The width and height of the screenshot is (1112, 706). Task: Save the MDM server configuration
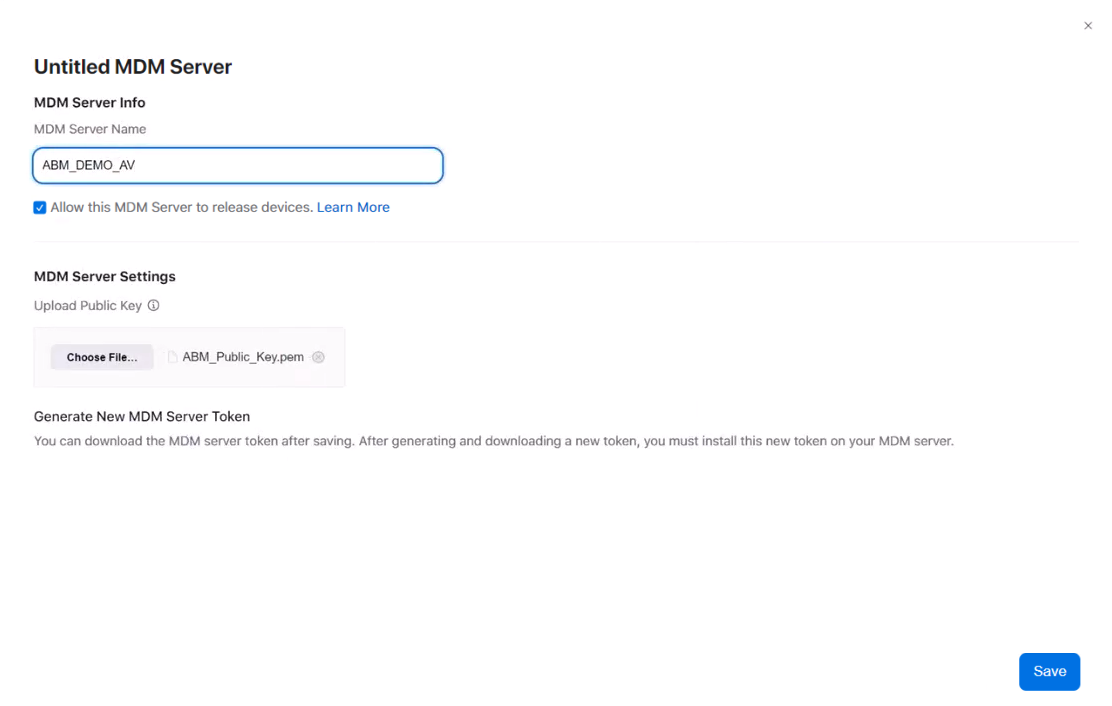1049,671
